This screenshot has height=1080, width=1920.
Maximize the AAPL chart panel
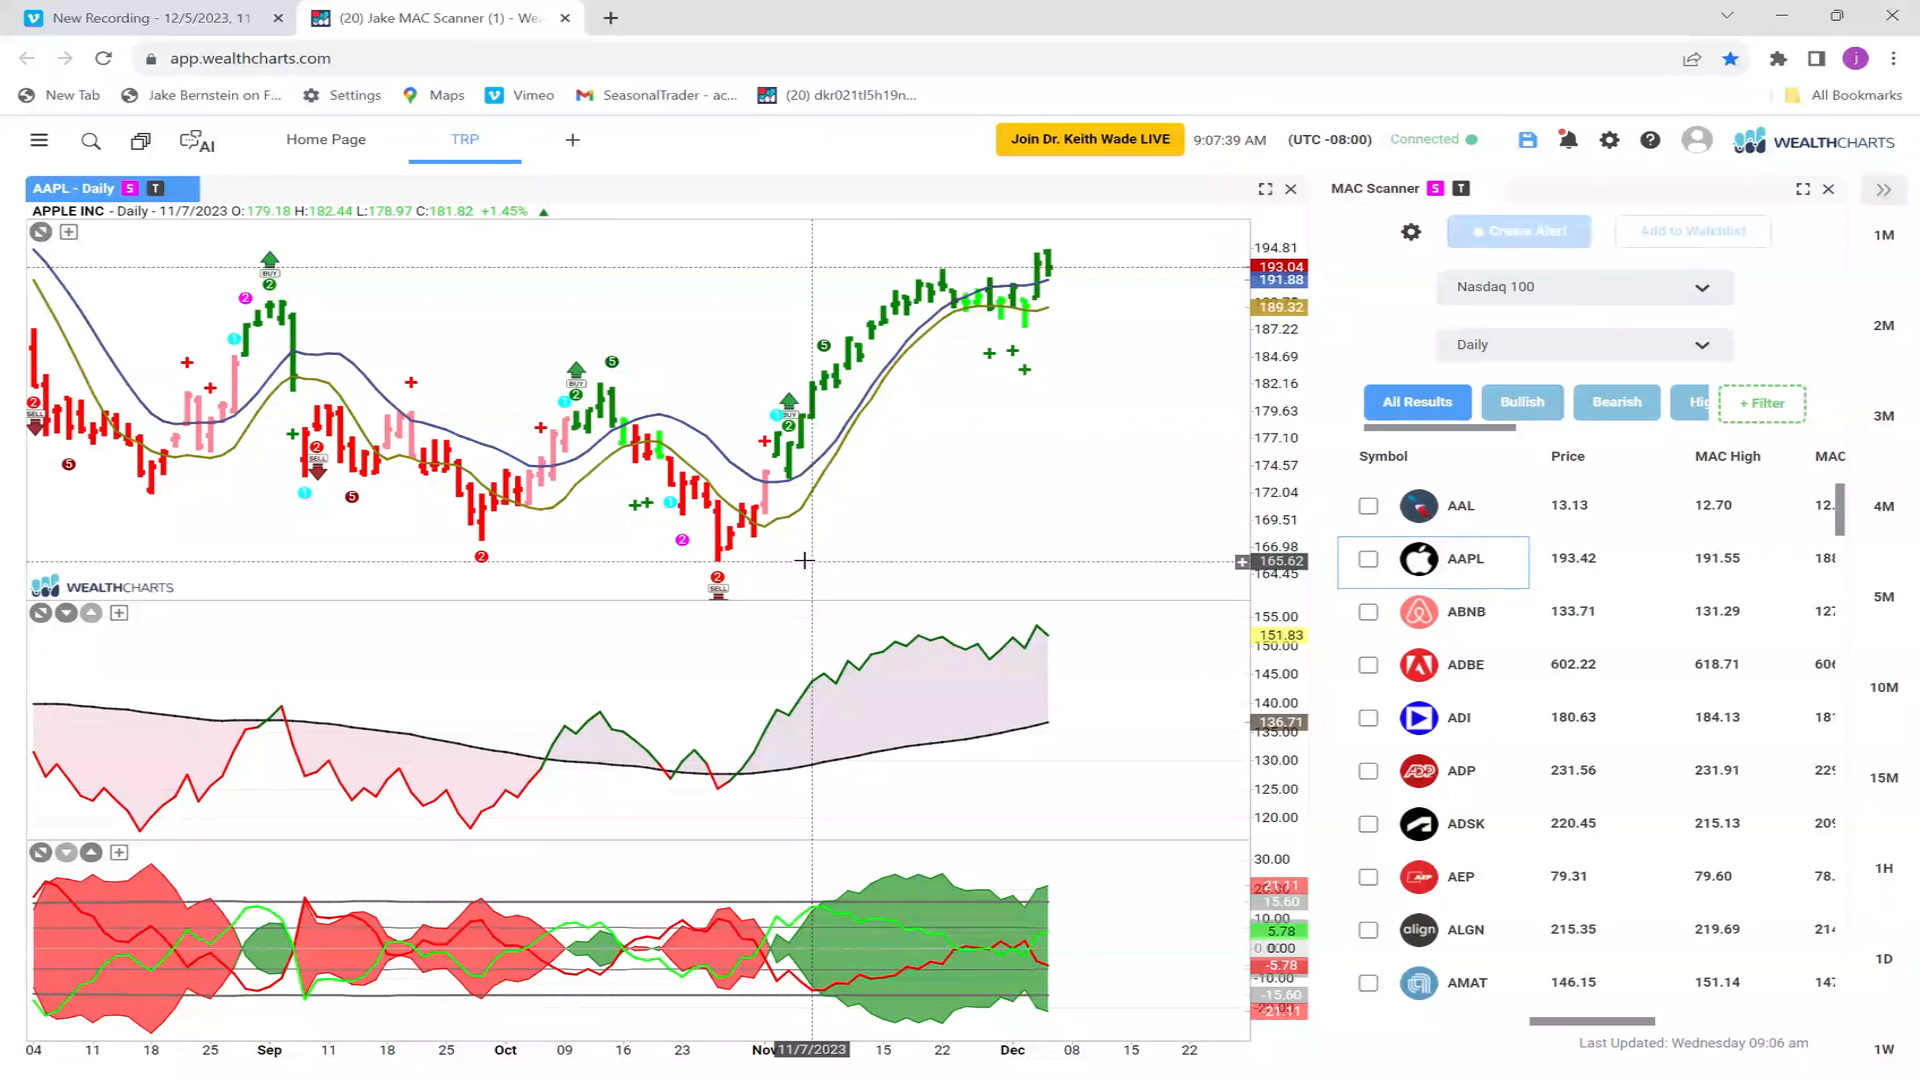pyautogui.click(x=1265, y=189)
